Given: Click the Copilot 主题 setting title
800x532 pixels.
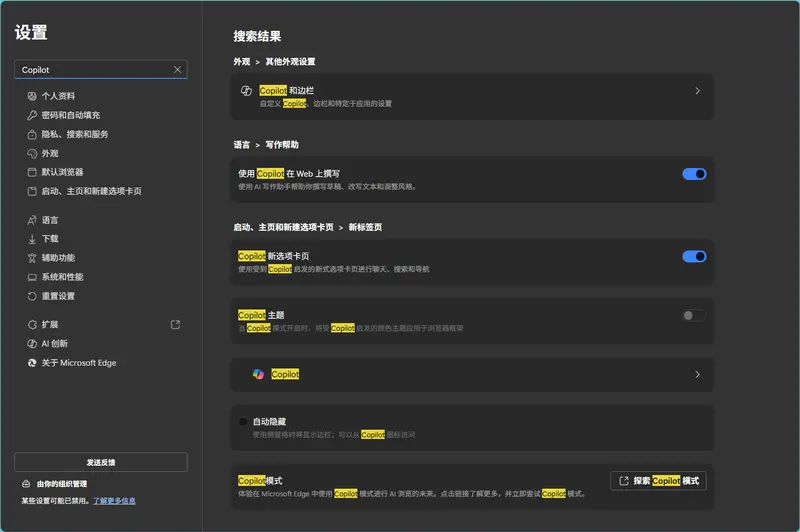Looking at the screenshot, I should click(261, 315).
